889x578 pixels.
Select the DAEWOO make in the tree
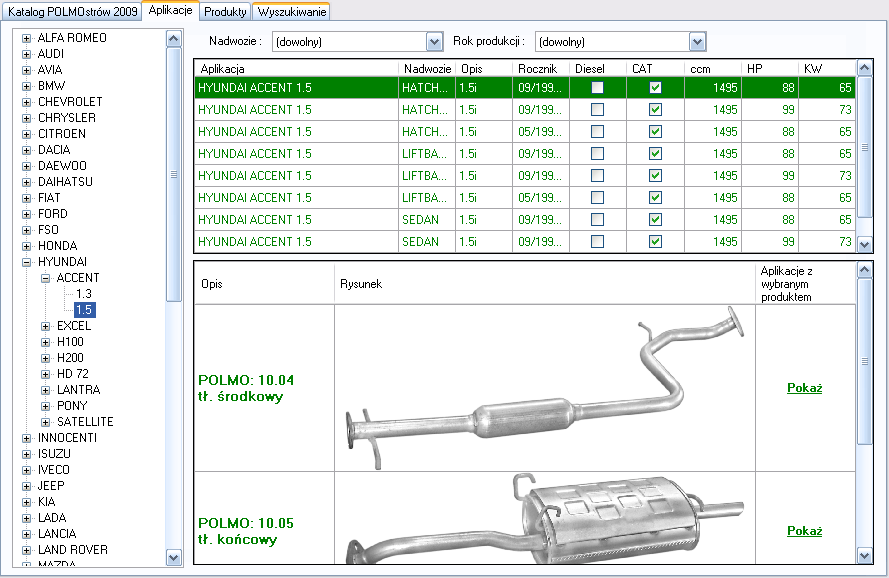(x=62, y=166)
